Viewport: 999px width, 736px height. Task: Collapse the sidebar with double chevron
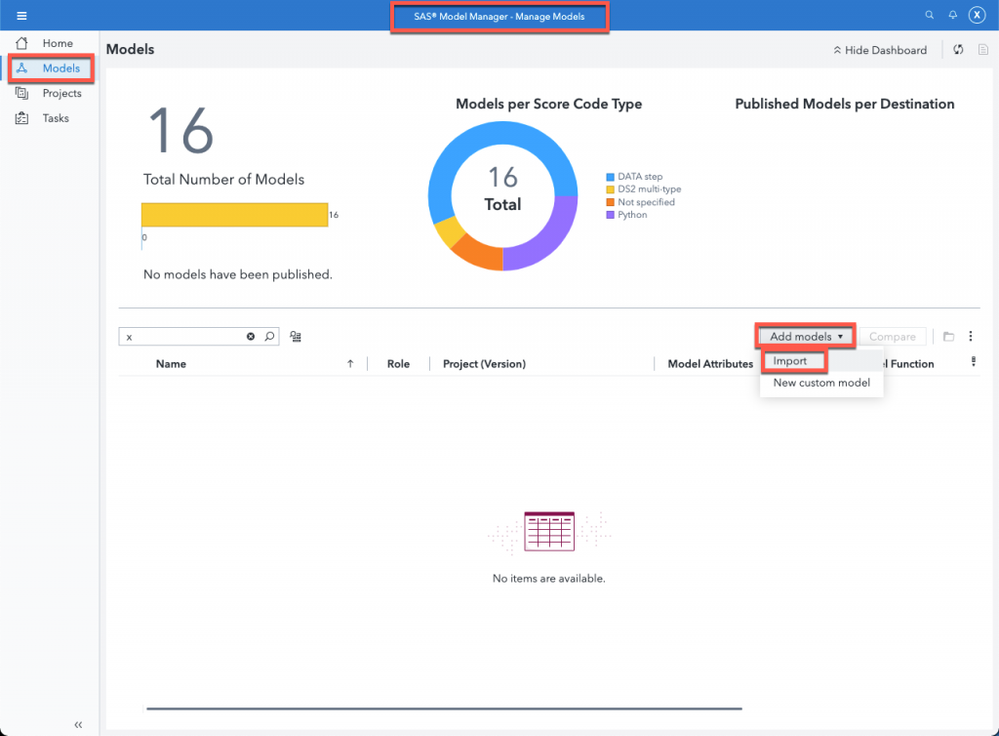78,725
